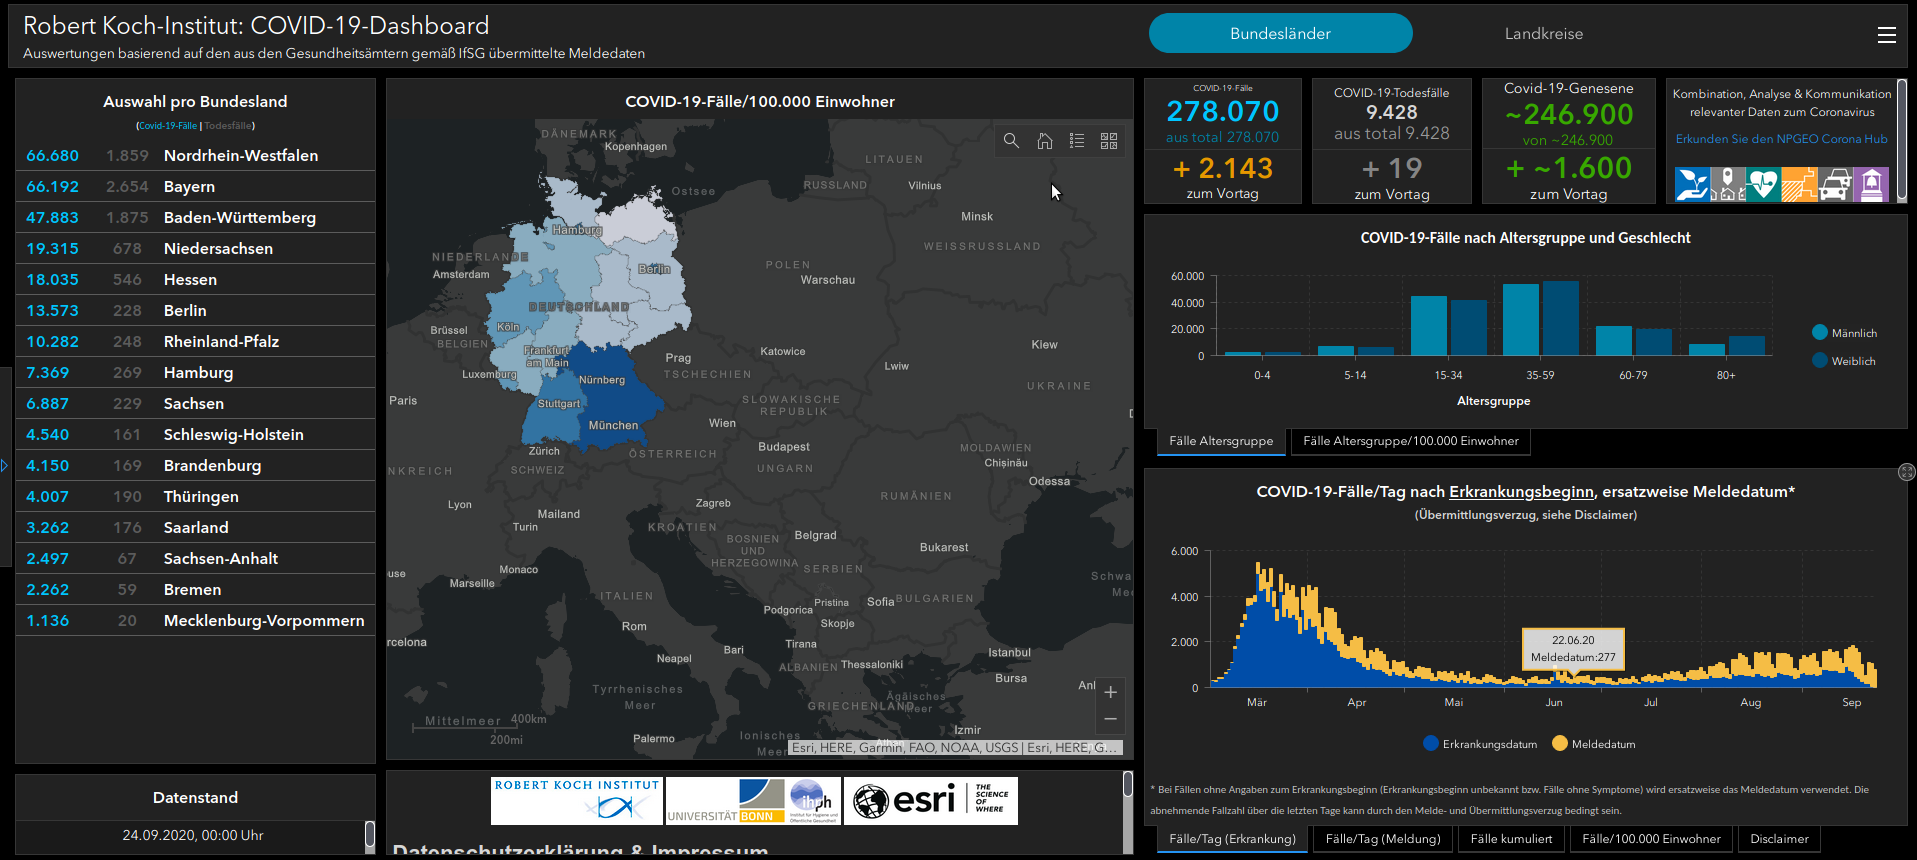Select Fälle Altersgruppe/100.000 Einwohner tab
Image resolution: width=1917 pixels, height=860 pixels.
click(1410, 441)
